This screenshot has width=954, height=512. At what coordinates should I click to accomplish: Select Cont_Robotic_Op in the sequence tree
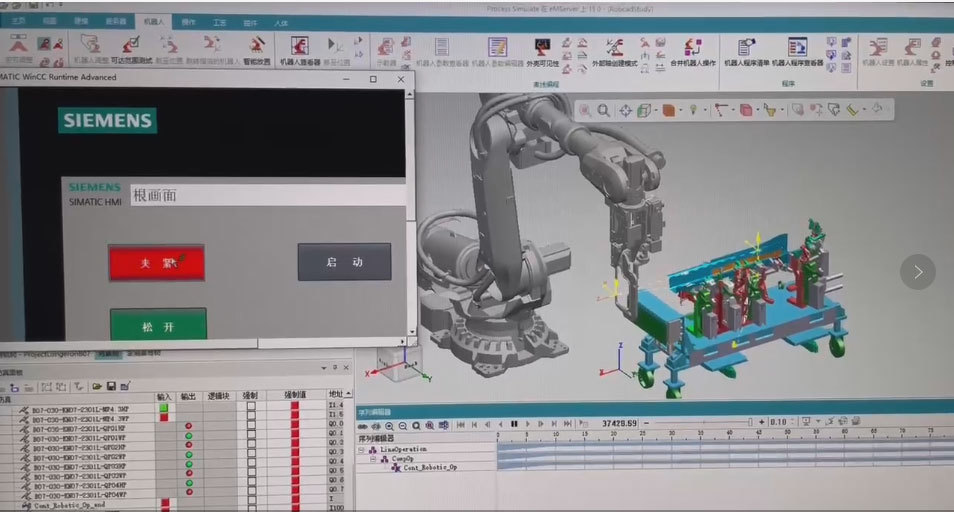click(x=430, y=468)
